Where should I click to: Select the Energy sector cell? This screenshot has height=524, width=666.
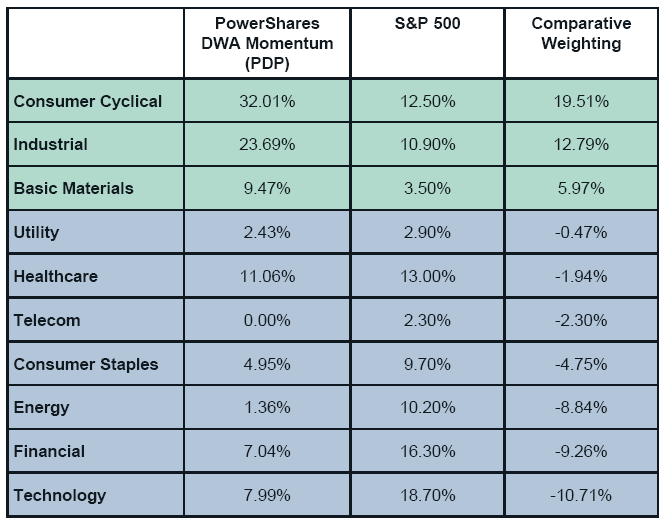tap(42, 408)
